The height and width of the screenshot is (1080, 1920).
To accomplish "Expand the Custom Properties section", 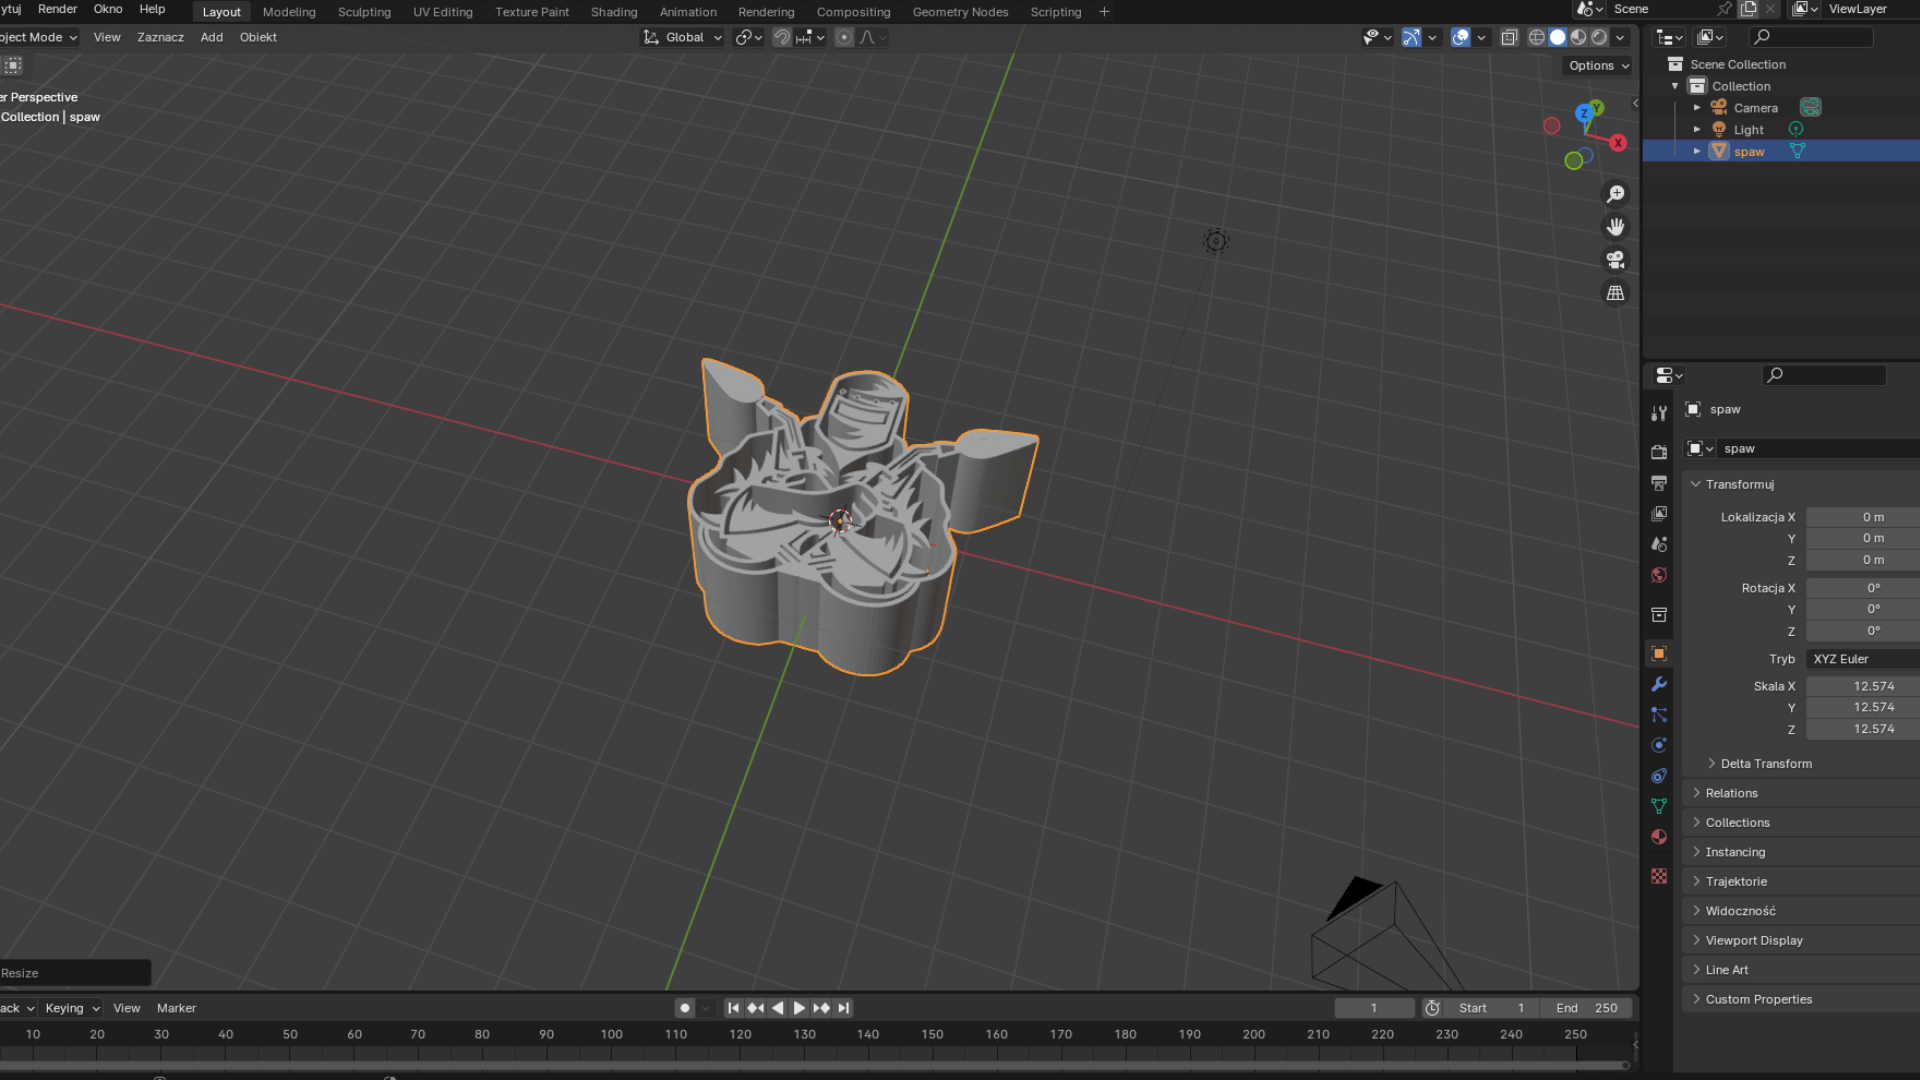I will coord(1759,999).
